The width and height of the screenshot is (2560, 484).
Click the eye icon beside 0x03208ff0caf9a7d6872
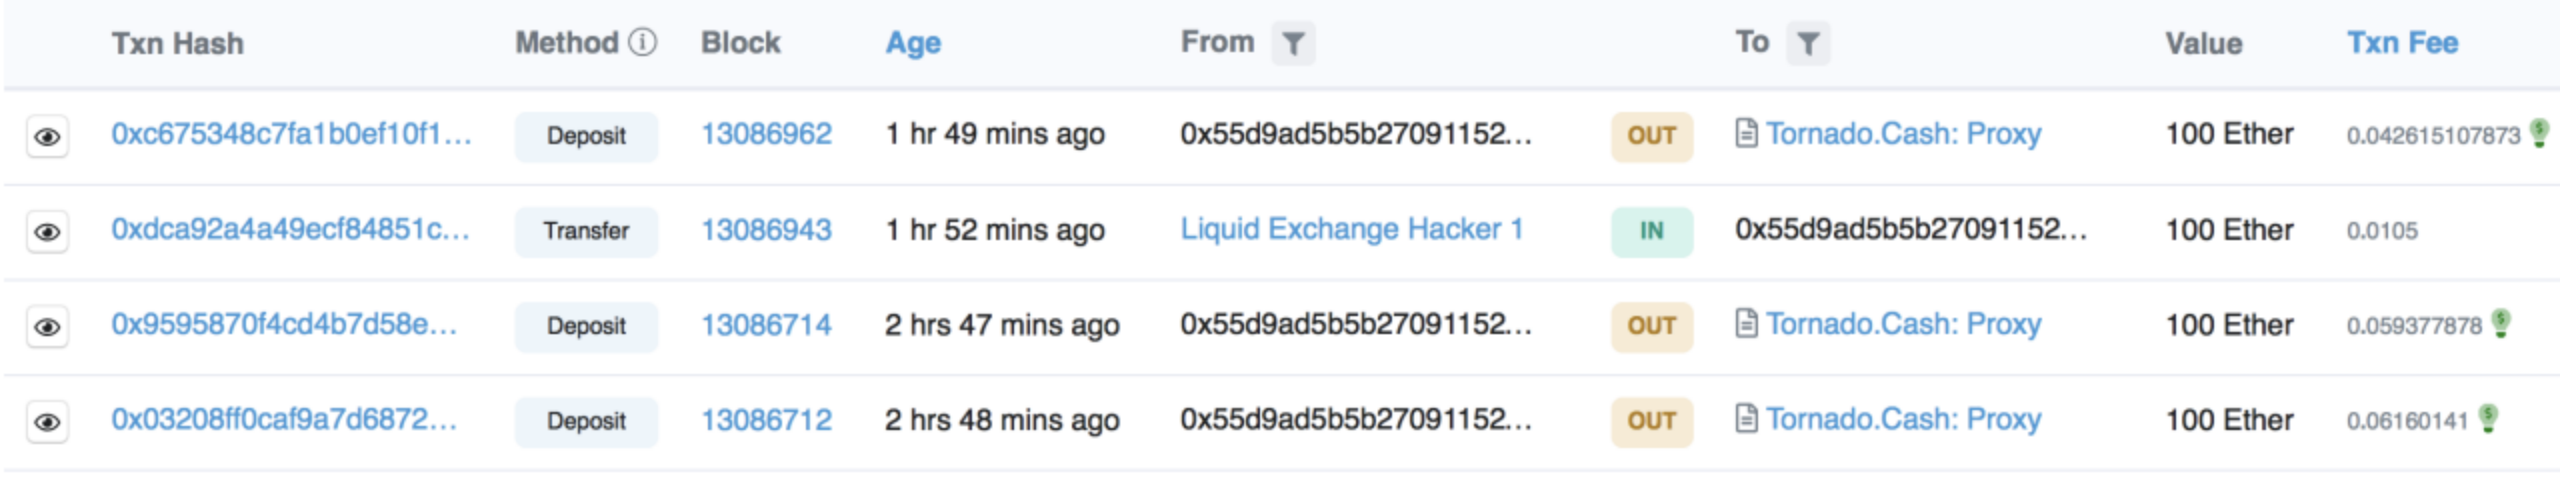coord(47,422)
